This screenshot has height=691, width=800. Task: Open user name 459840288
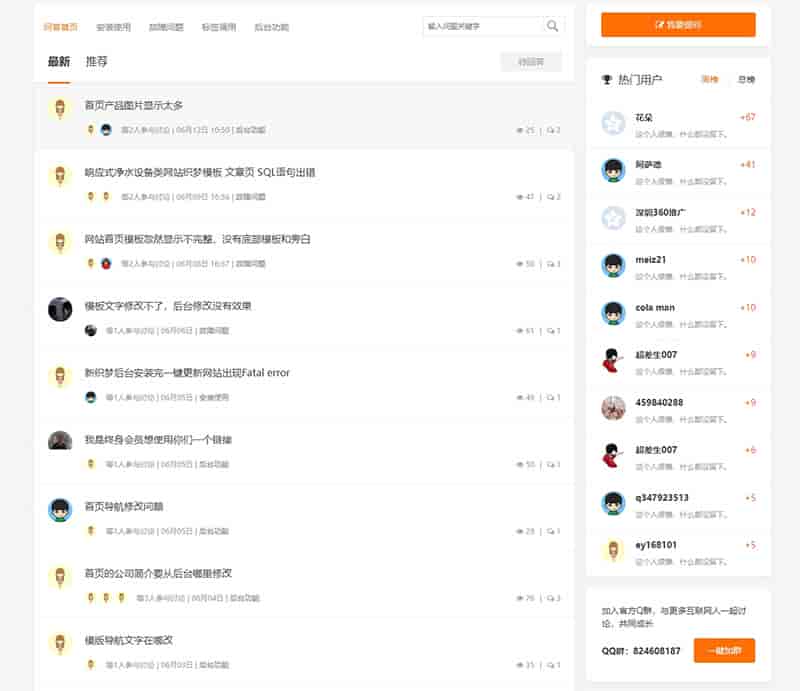pyautogui.click(x=659, y=403)
